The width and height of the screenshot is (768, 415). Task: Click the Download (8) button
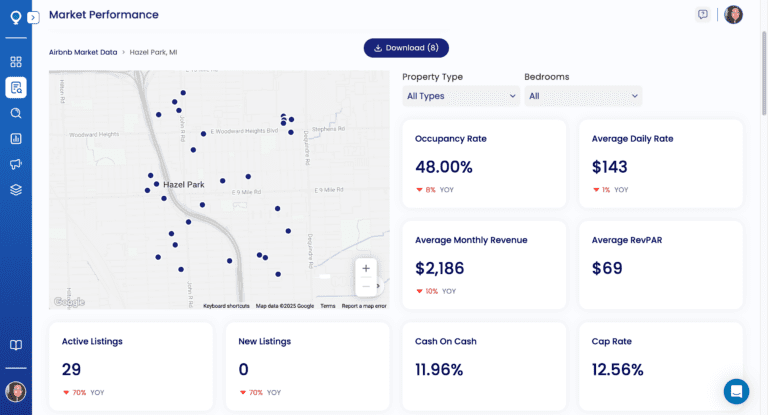coord(406,48)
